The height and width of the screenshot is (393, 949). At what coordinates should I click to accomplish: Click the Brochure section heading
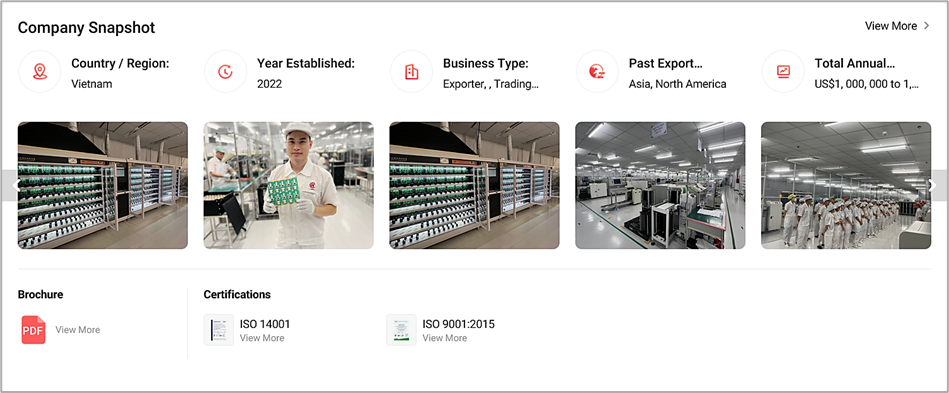[41, 295]
